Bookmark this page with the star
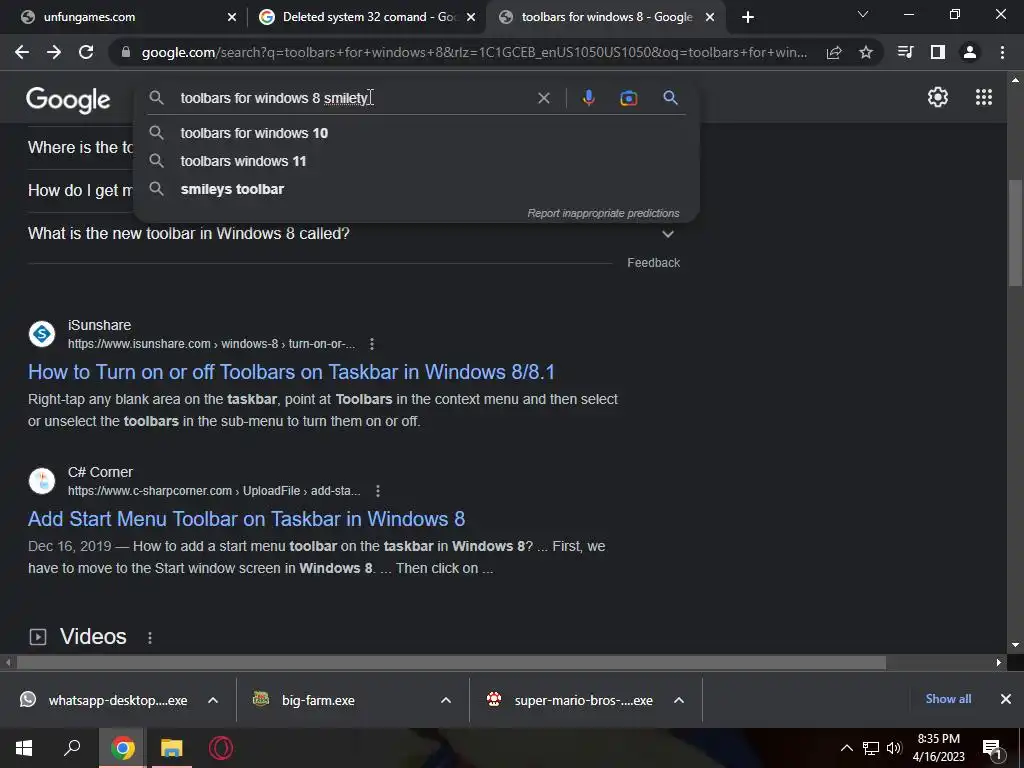 (x=866, y=52)
